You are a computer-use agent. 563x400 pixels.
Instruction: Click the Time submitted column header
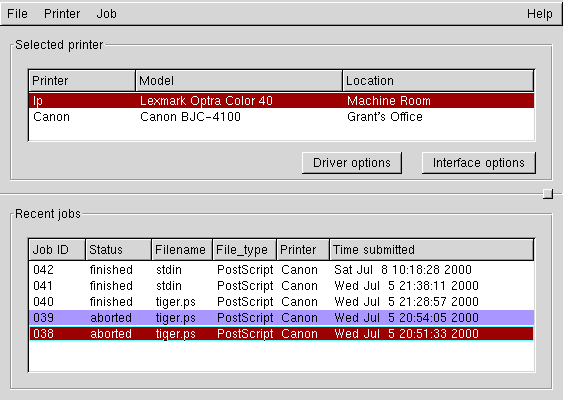tap(432, 250)
